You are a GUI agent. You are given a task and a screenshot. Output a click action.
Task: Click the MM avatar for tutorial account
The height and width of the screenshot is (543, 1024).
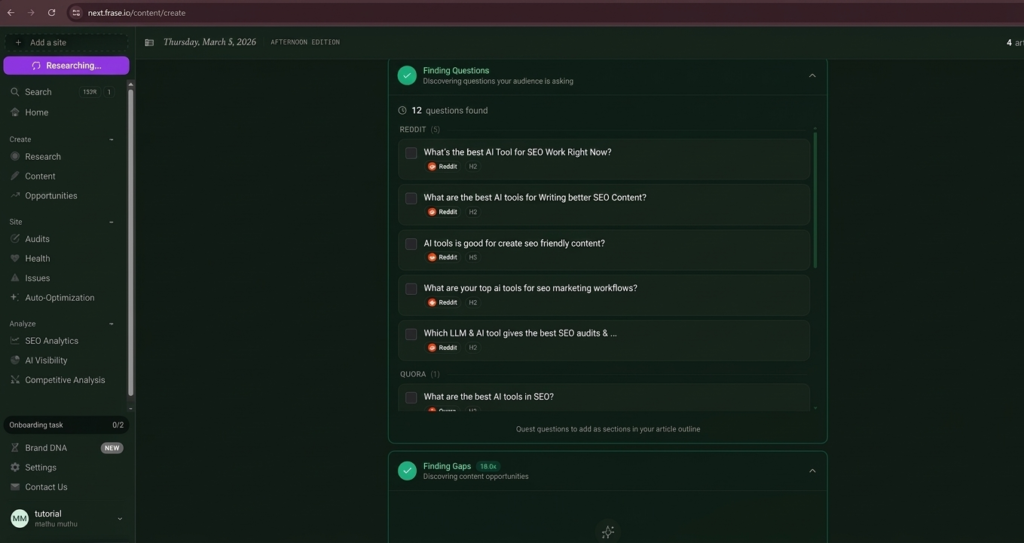(x=20, y=519)
